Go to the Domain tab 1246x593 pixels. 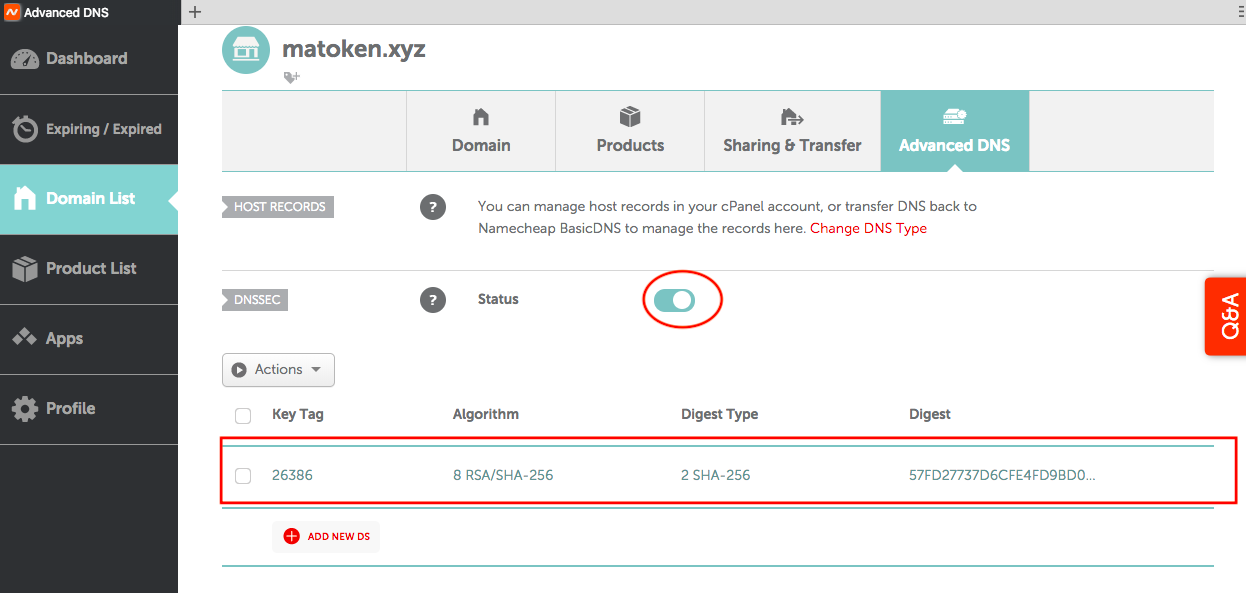[481, 131]
